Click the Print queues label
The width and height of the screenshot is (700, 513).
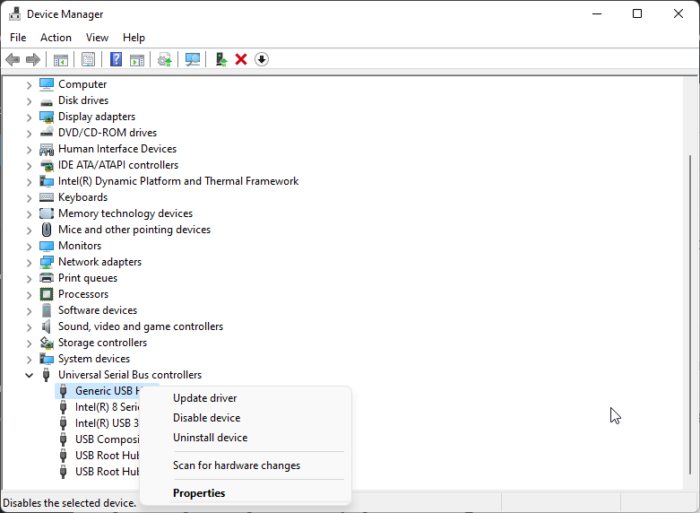pos(88,278)
